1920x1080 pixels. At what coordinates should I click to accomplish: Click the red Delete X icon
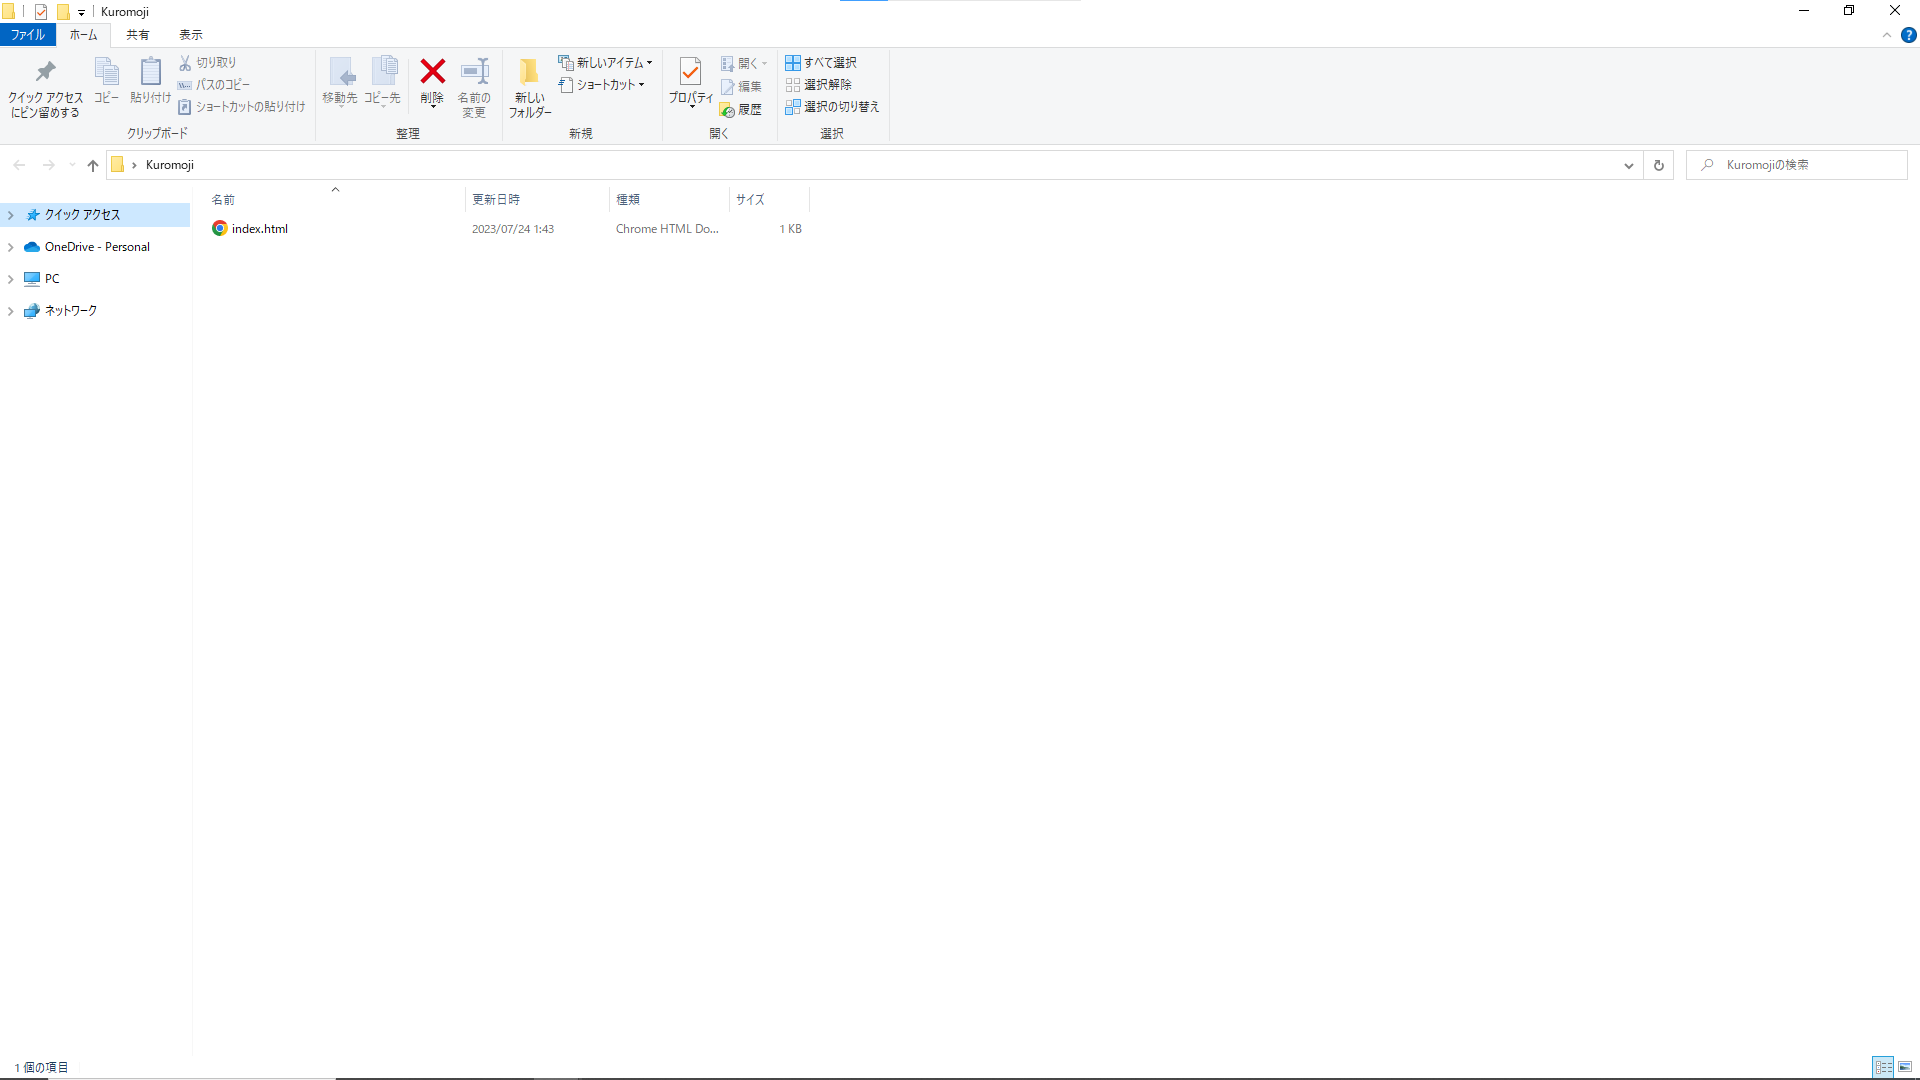[x=432, y=71]
